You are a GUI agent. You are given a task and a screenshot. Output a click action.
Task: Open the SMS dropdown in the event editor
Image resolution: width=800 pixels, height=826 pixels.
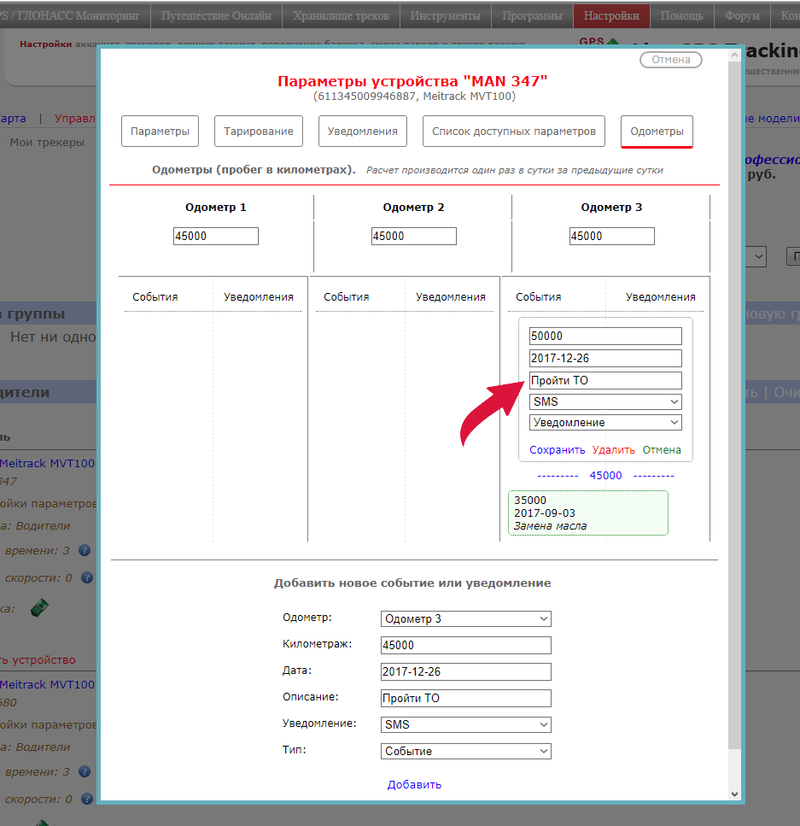point(604,401)
